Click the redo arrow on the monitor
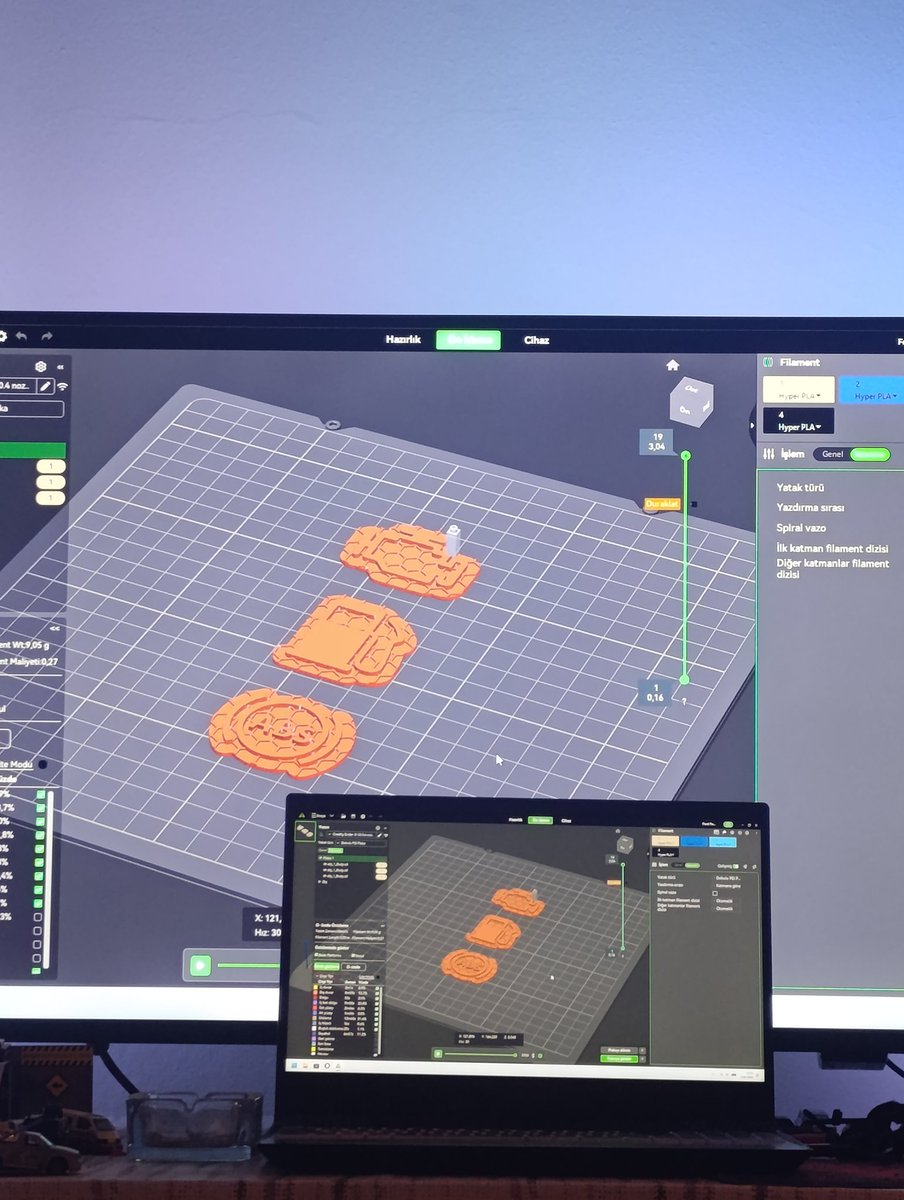 point(47,336)
